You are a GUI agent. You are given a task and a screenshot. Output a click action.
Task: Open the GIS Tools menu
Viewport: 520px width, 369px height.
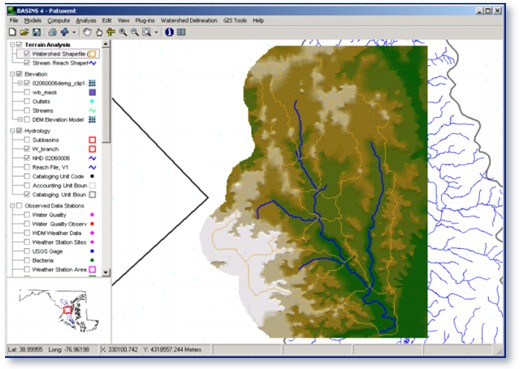[x=235, y=20]
